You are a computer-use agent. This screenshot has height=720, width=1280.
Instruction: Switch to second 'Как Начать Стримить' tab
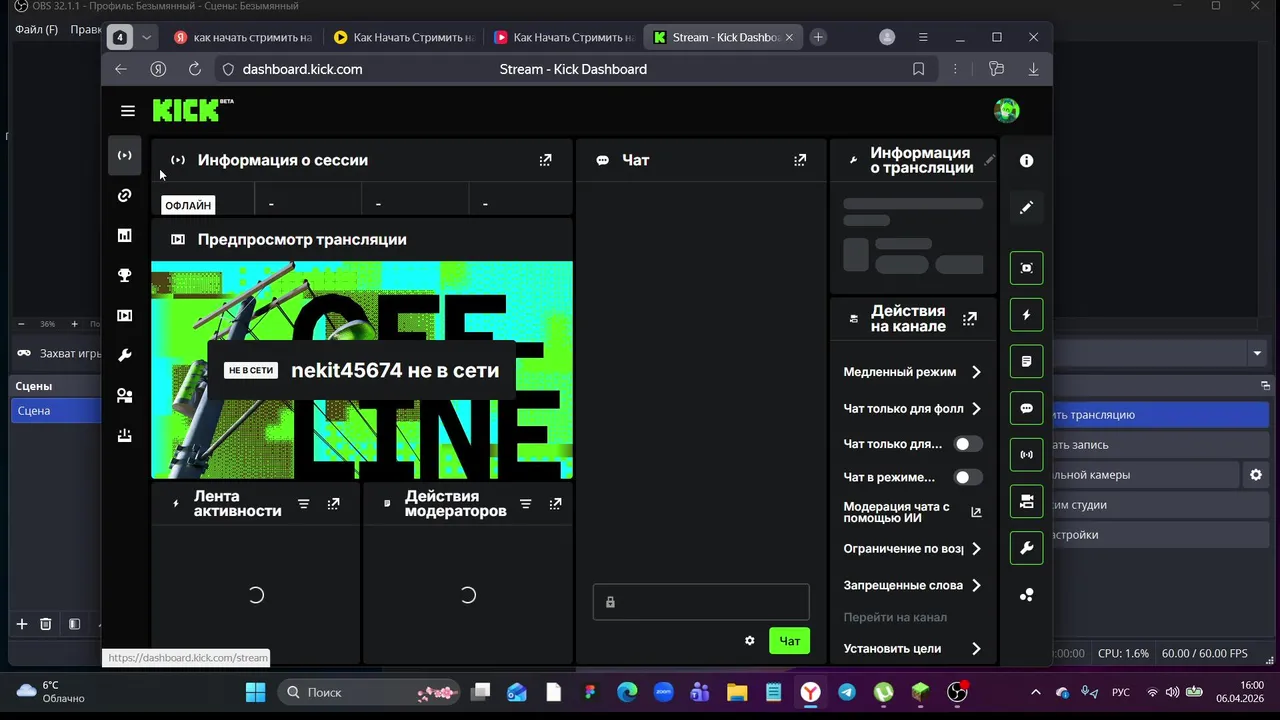(x=403, y=37)
